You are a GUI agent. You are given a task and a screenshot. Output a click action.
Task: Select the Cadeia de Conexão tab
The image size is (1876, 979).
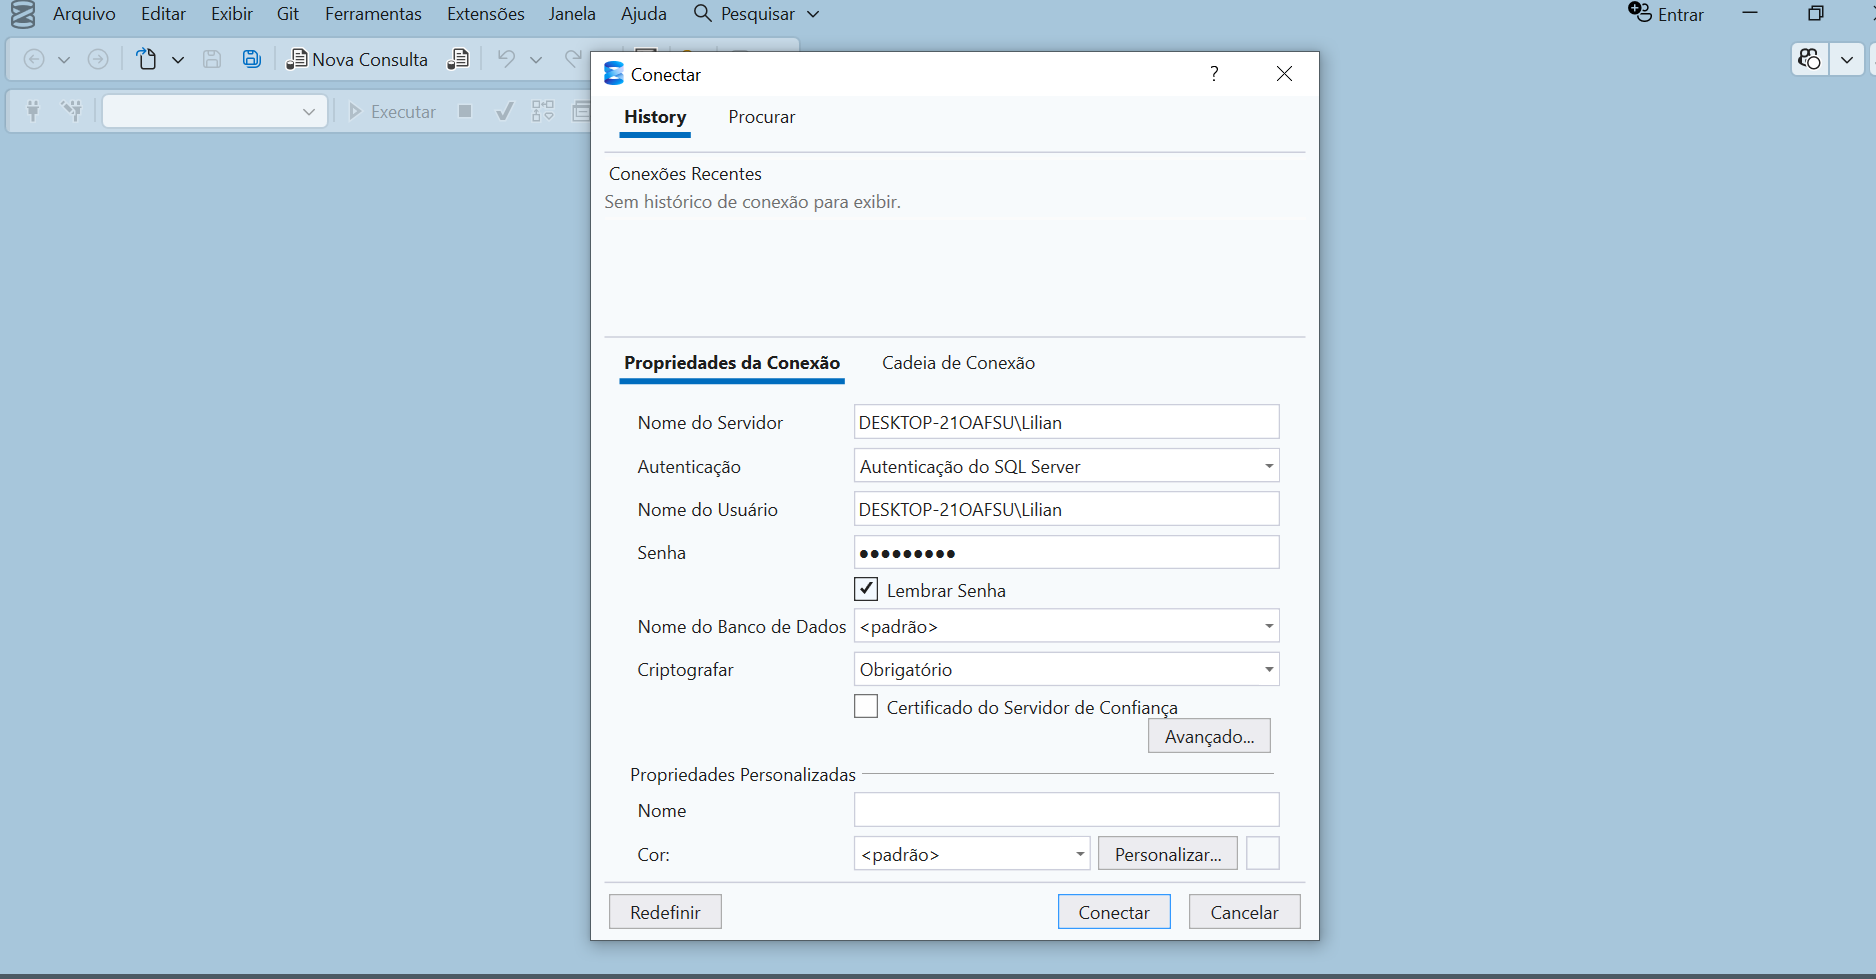[x=958, y=363]
